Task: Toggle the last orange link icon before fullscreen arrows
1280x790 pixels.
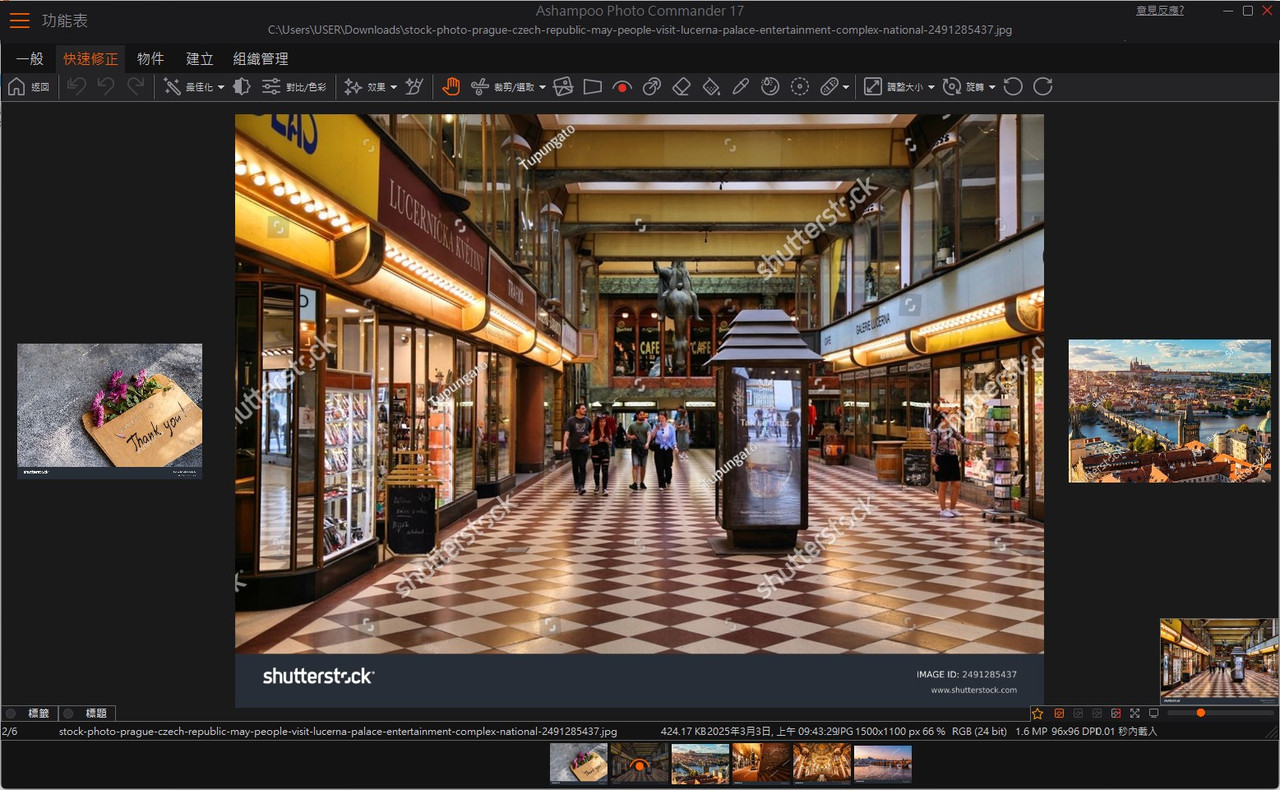Action: (x=1116, y=713)
